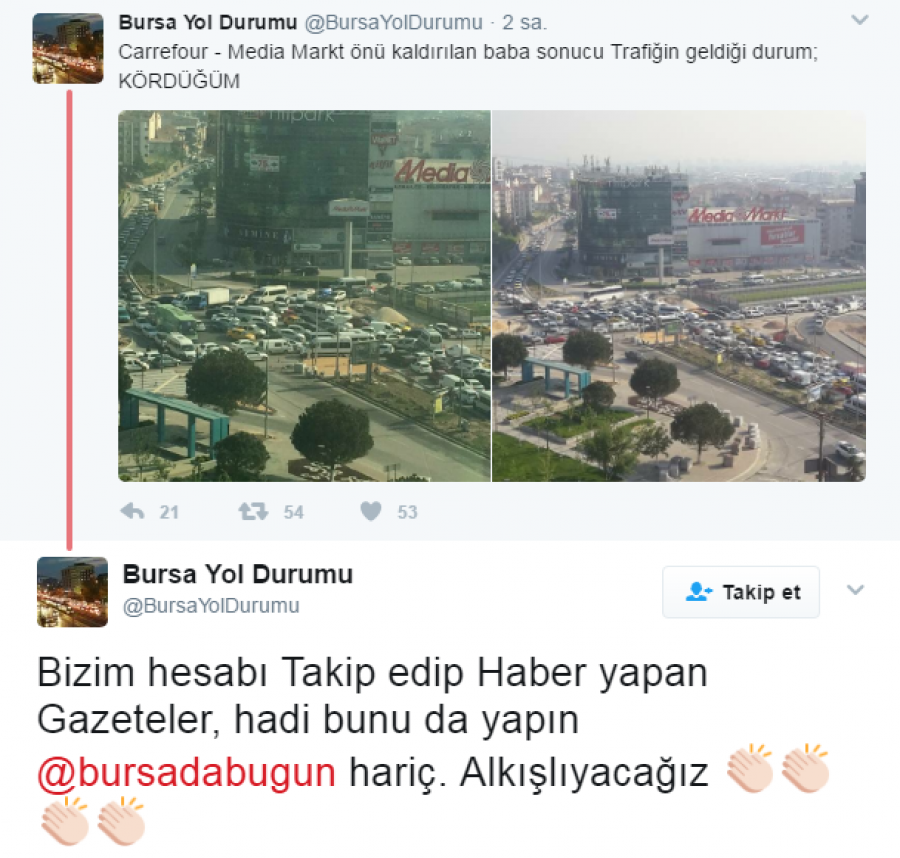
Task: Open the '2 sa.' timestamp link
Action: (x=524, y=22)
